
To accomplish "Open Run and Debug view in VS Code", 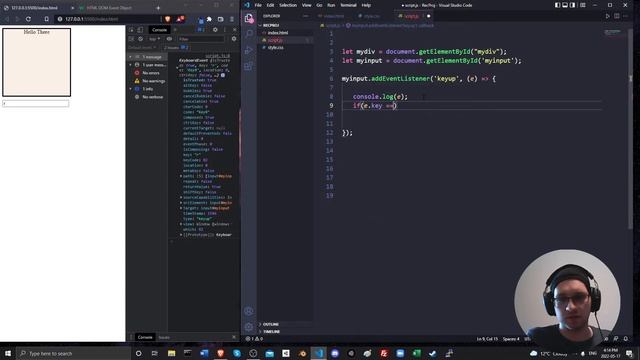I will (x=249, y=50).
